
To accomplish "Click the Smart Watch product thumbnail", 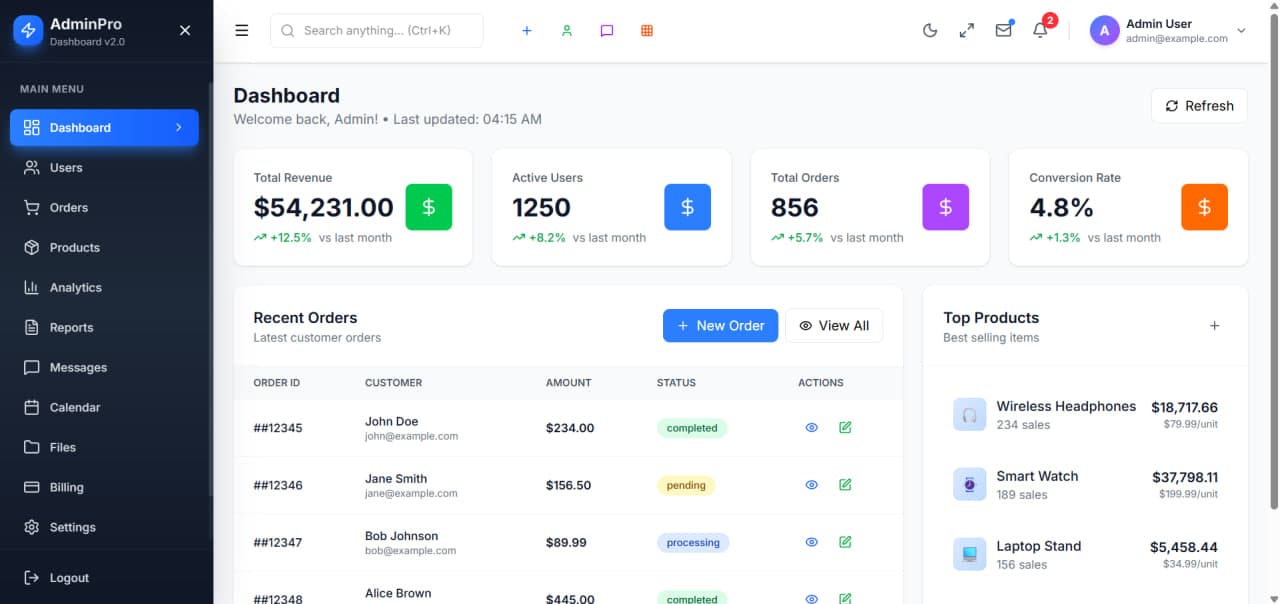I will pyautogui.click(x=970, y=484).
